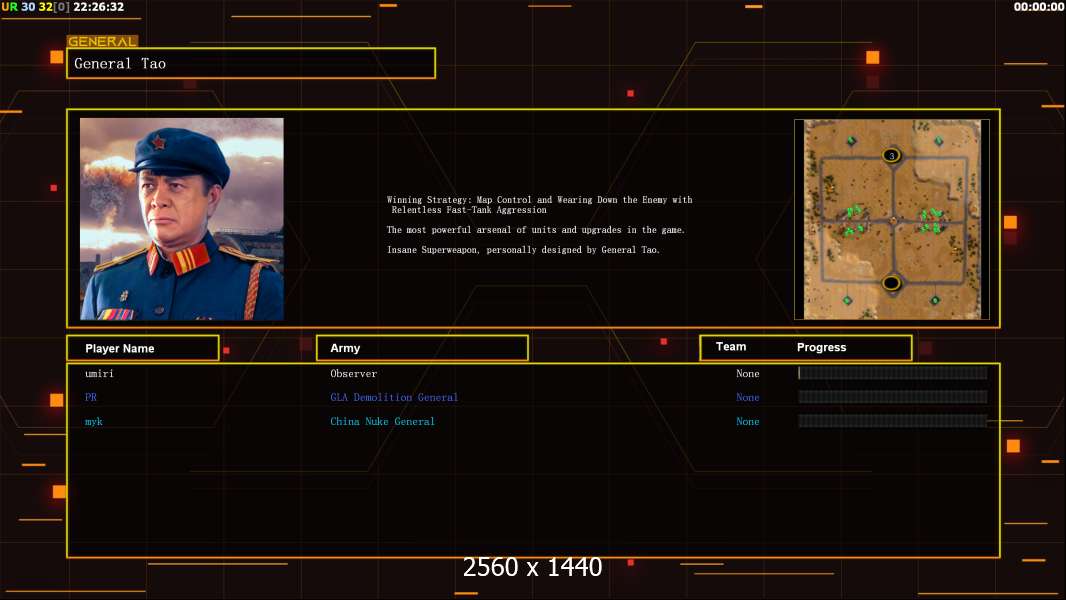
Task: Click the GENERAL label tag
Action: coord(102,41)
